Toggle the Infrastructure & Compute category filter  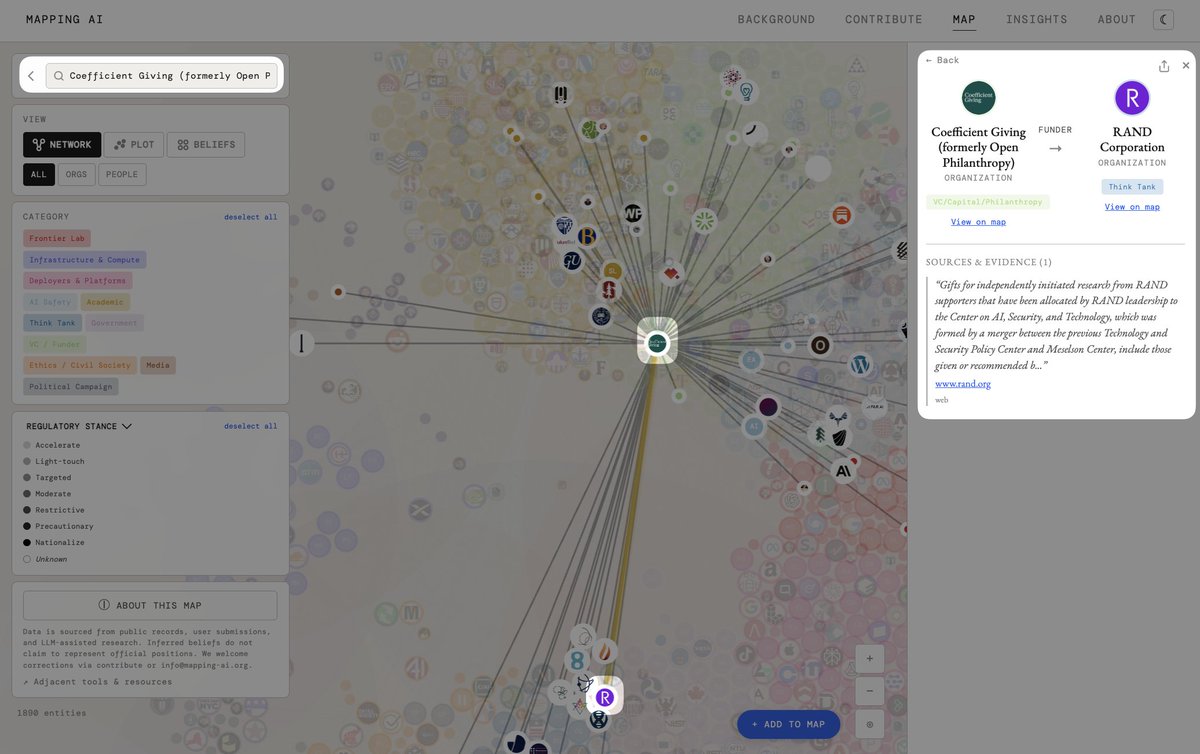pyautogui.click(x=85, y=260)
